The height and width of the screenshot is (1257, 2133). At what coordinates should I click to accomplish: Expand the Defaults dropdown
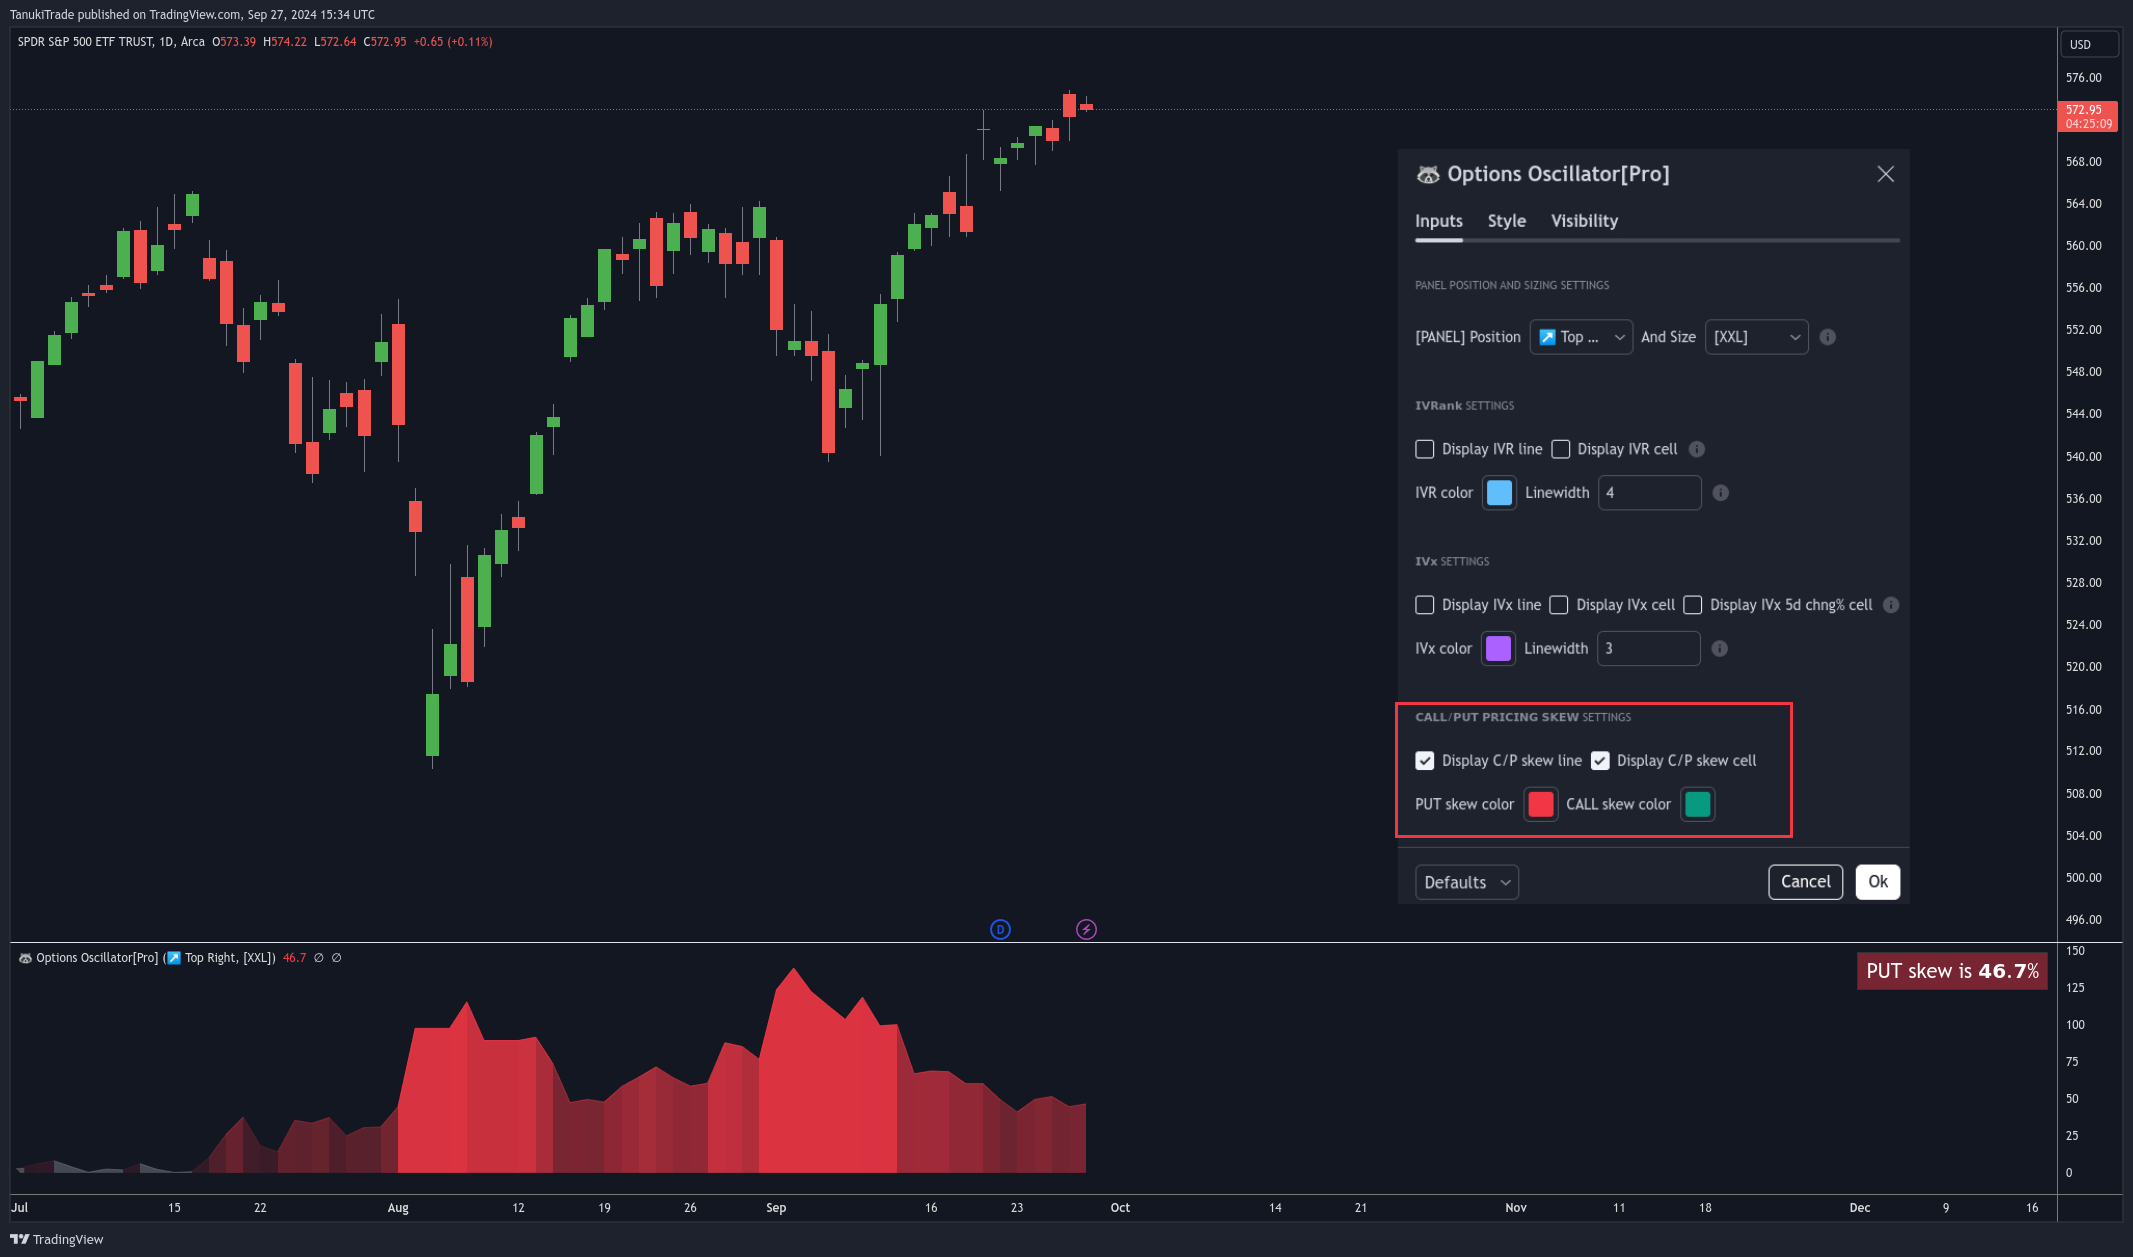coord(1467,882)
